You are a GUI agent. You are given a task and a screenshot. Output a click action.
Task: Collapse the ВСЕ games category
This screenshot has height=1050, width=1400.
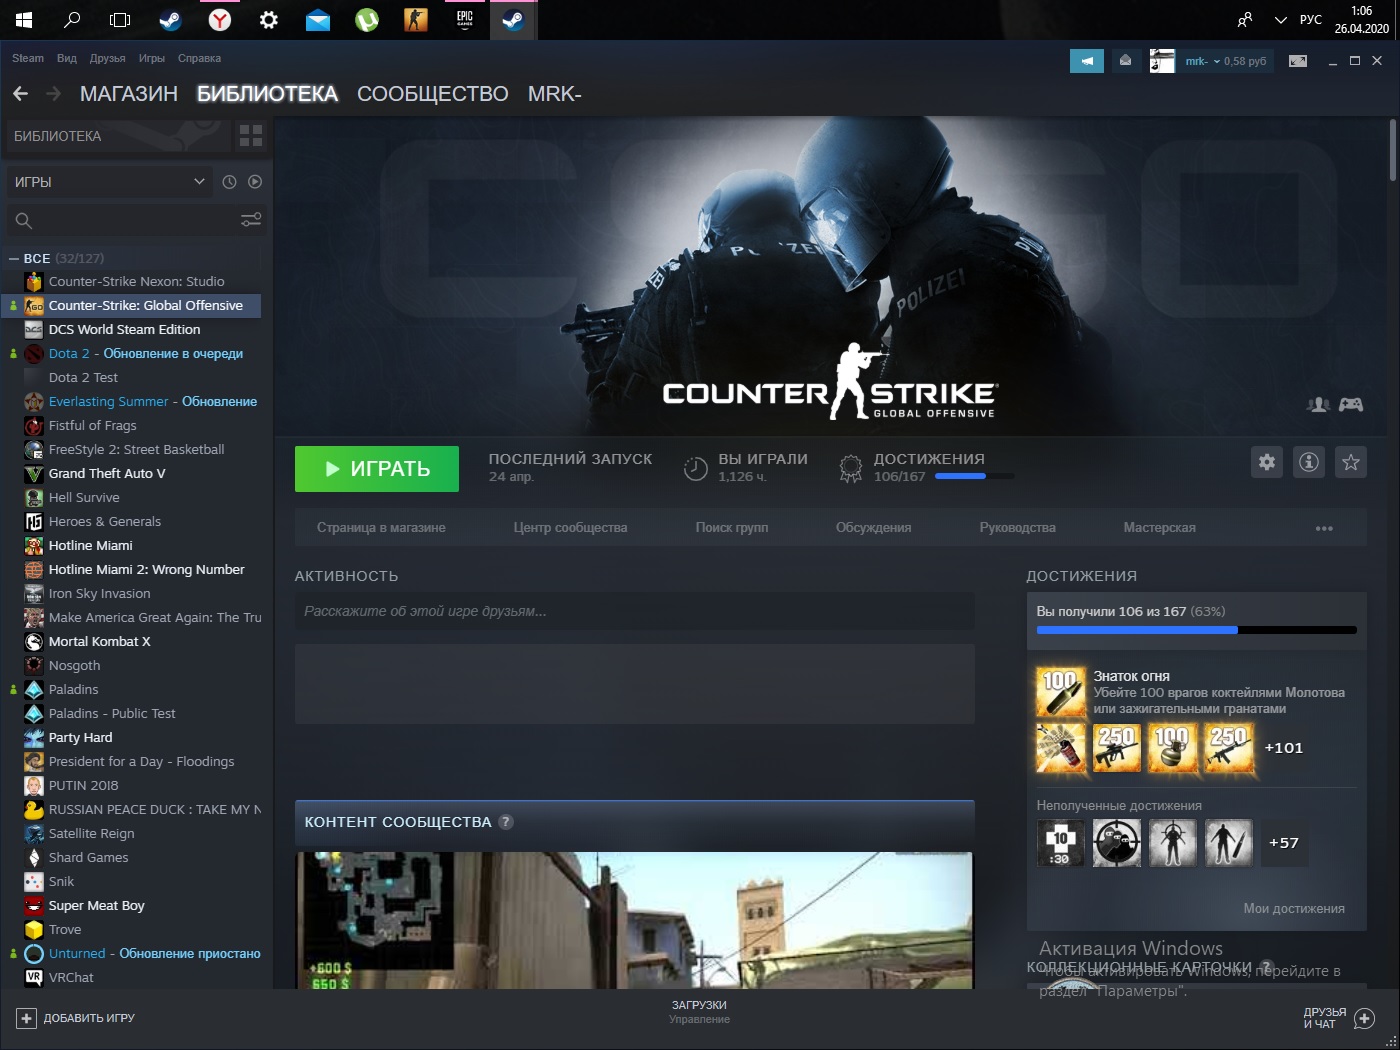(x=14, y=258)
